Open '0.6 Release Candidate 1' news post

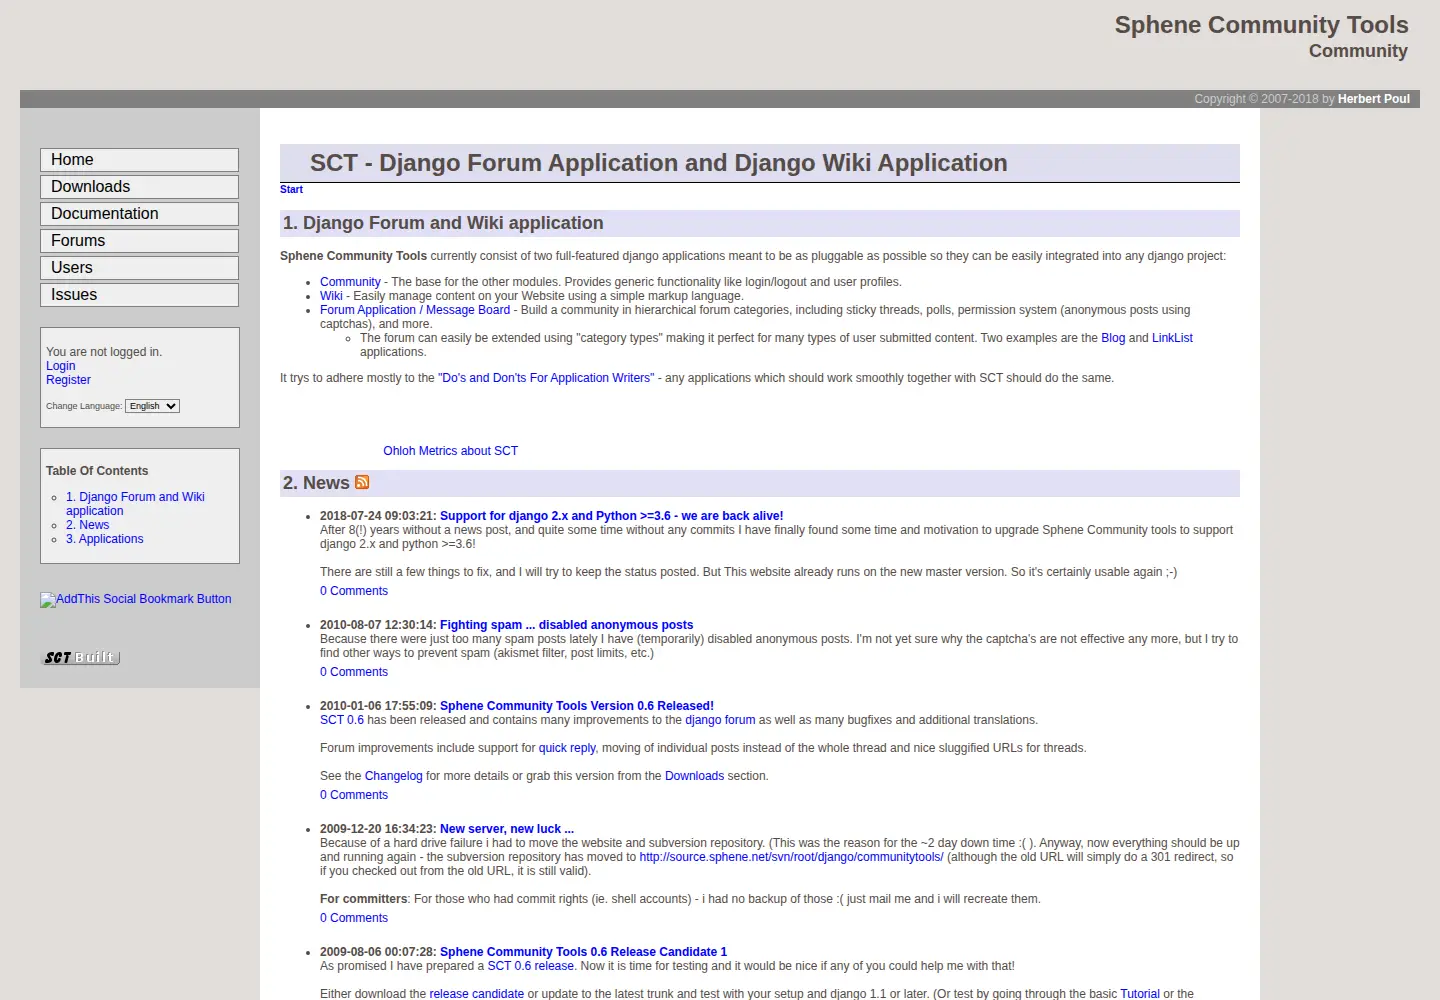tap(583, 952)
